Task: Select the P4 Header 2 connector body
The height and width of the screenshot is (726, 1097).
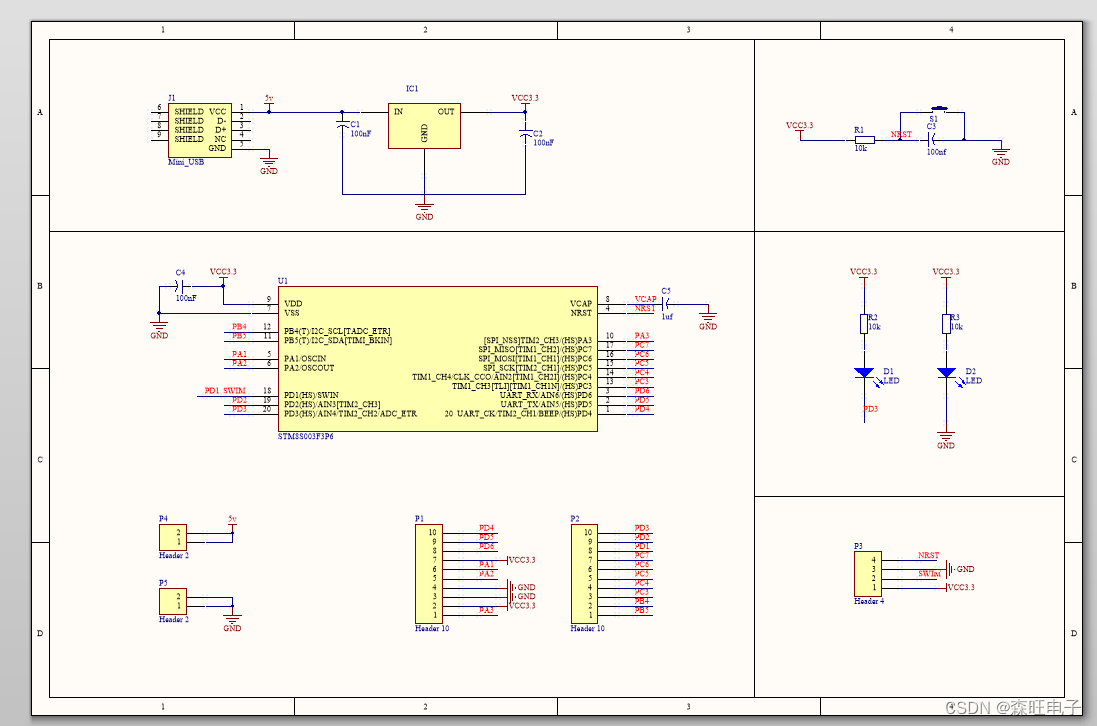Action: tap(173, 537)
